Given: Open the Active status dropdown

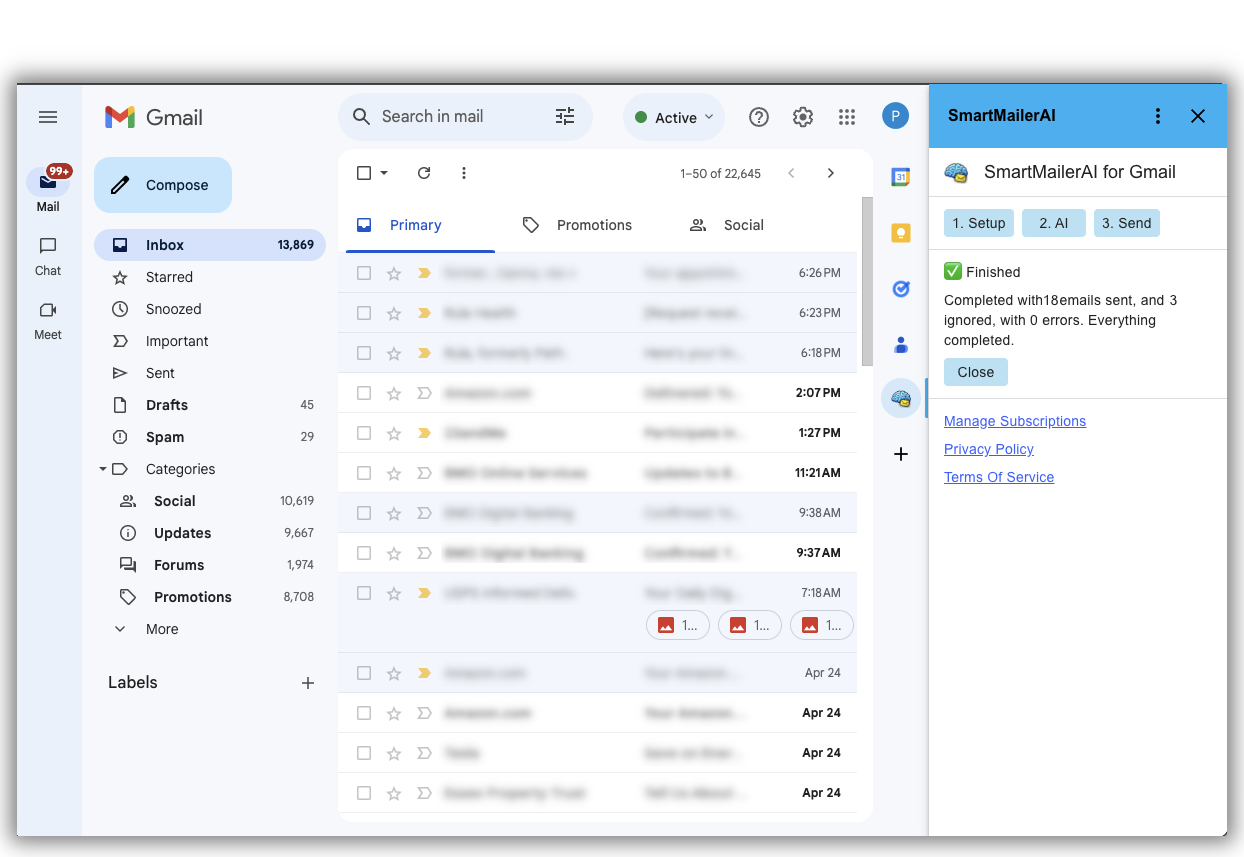Looking at the screenshot, I should [x=675, y=117].
